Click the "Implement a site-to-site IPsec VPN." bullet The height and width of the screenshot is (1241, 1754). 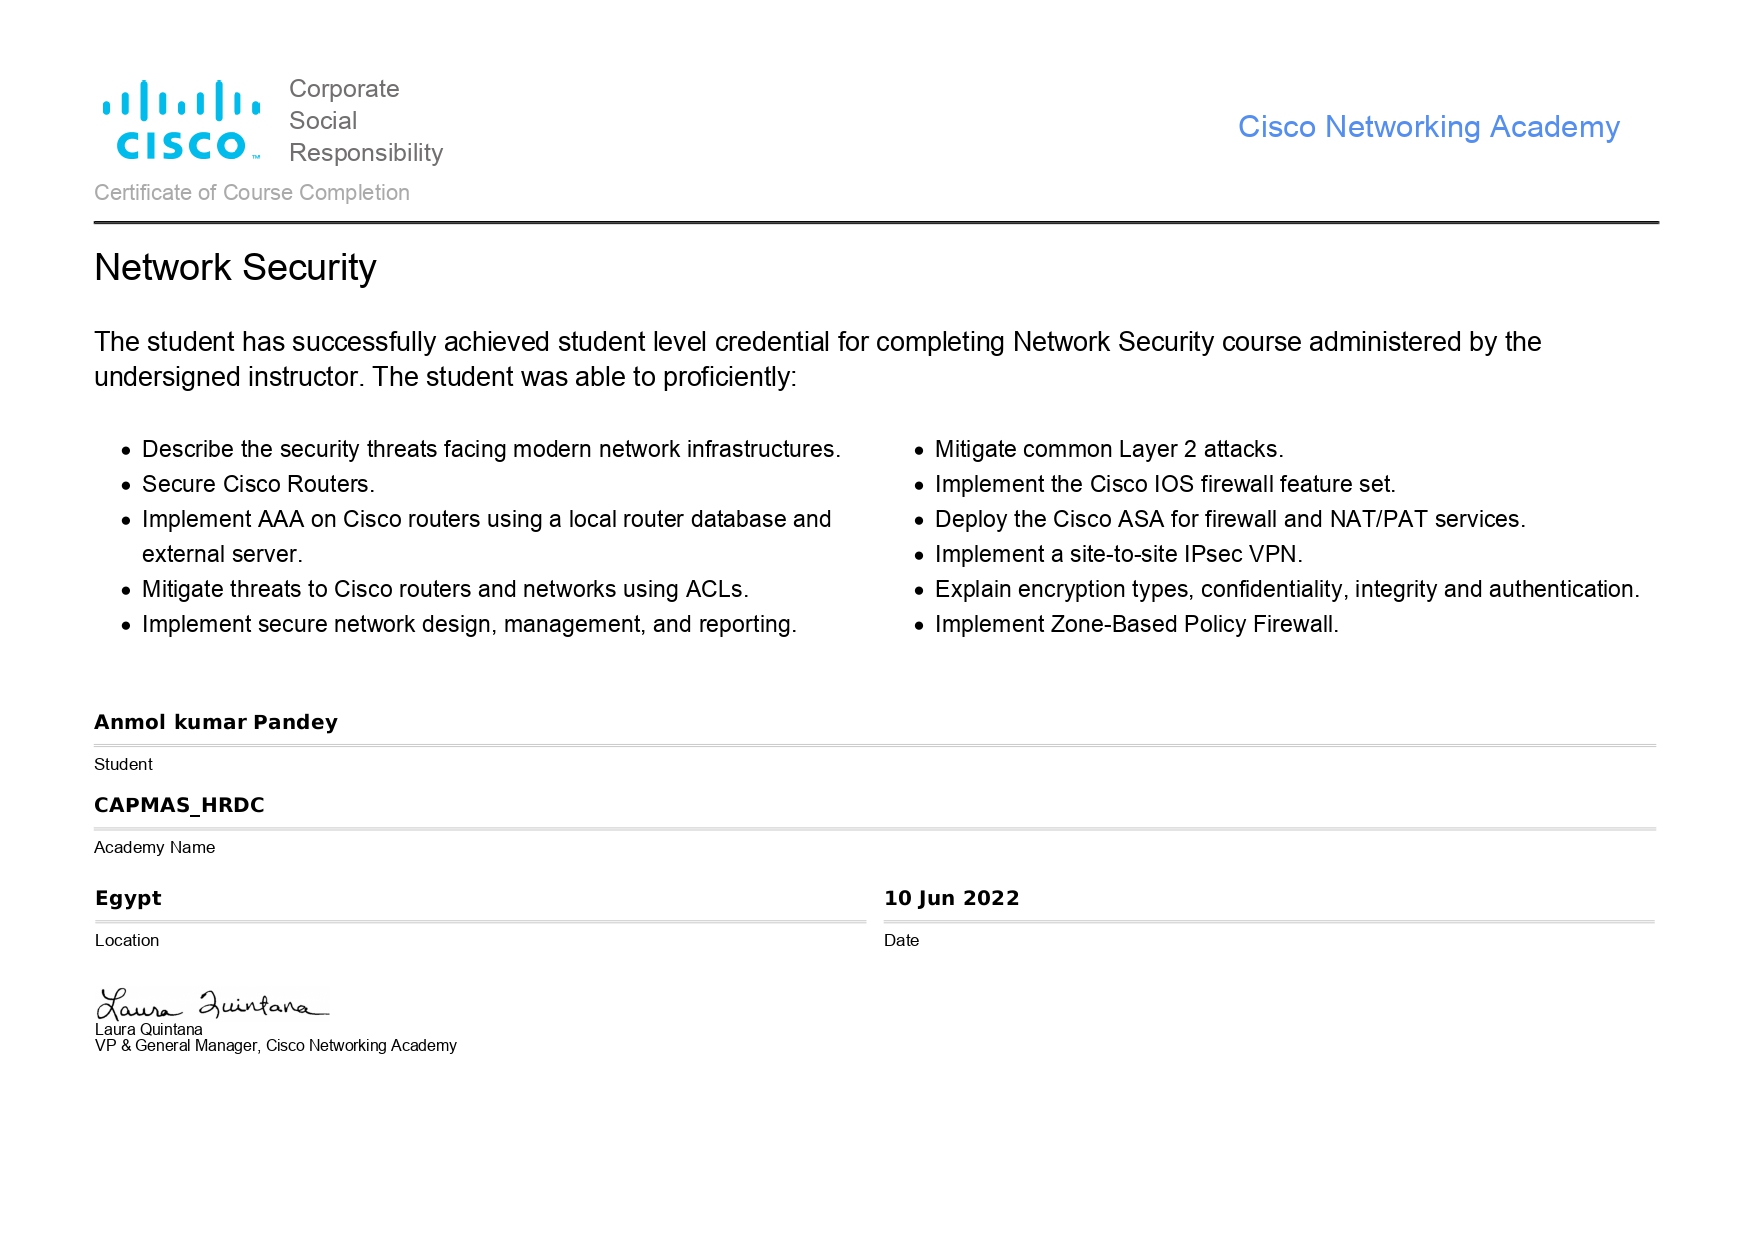click(x=1119, y=555)
